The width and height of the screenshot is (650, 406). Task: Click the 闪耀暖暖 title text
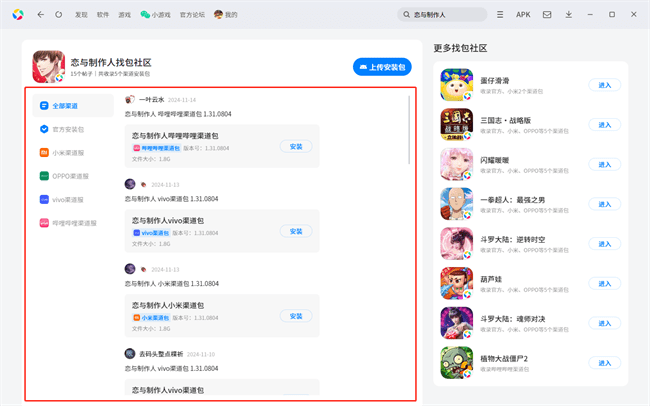click(495, 160)
